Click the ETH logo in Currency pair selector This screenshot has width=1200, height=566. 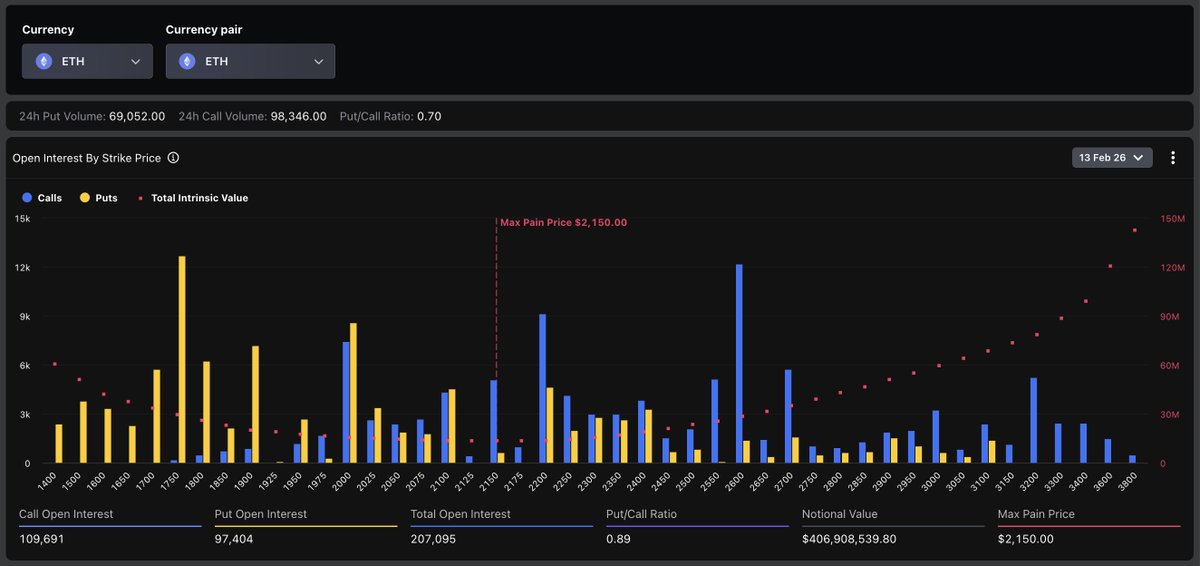pos(187,61)
